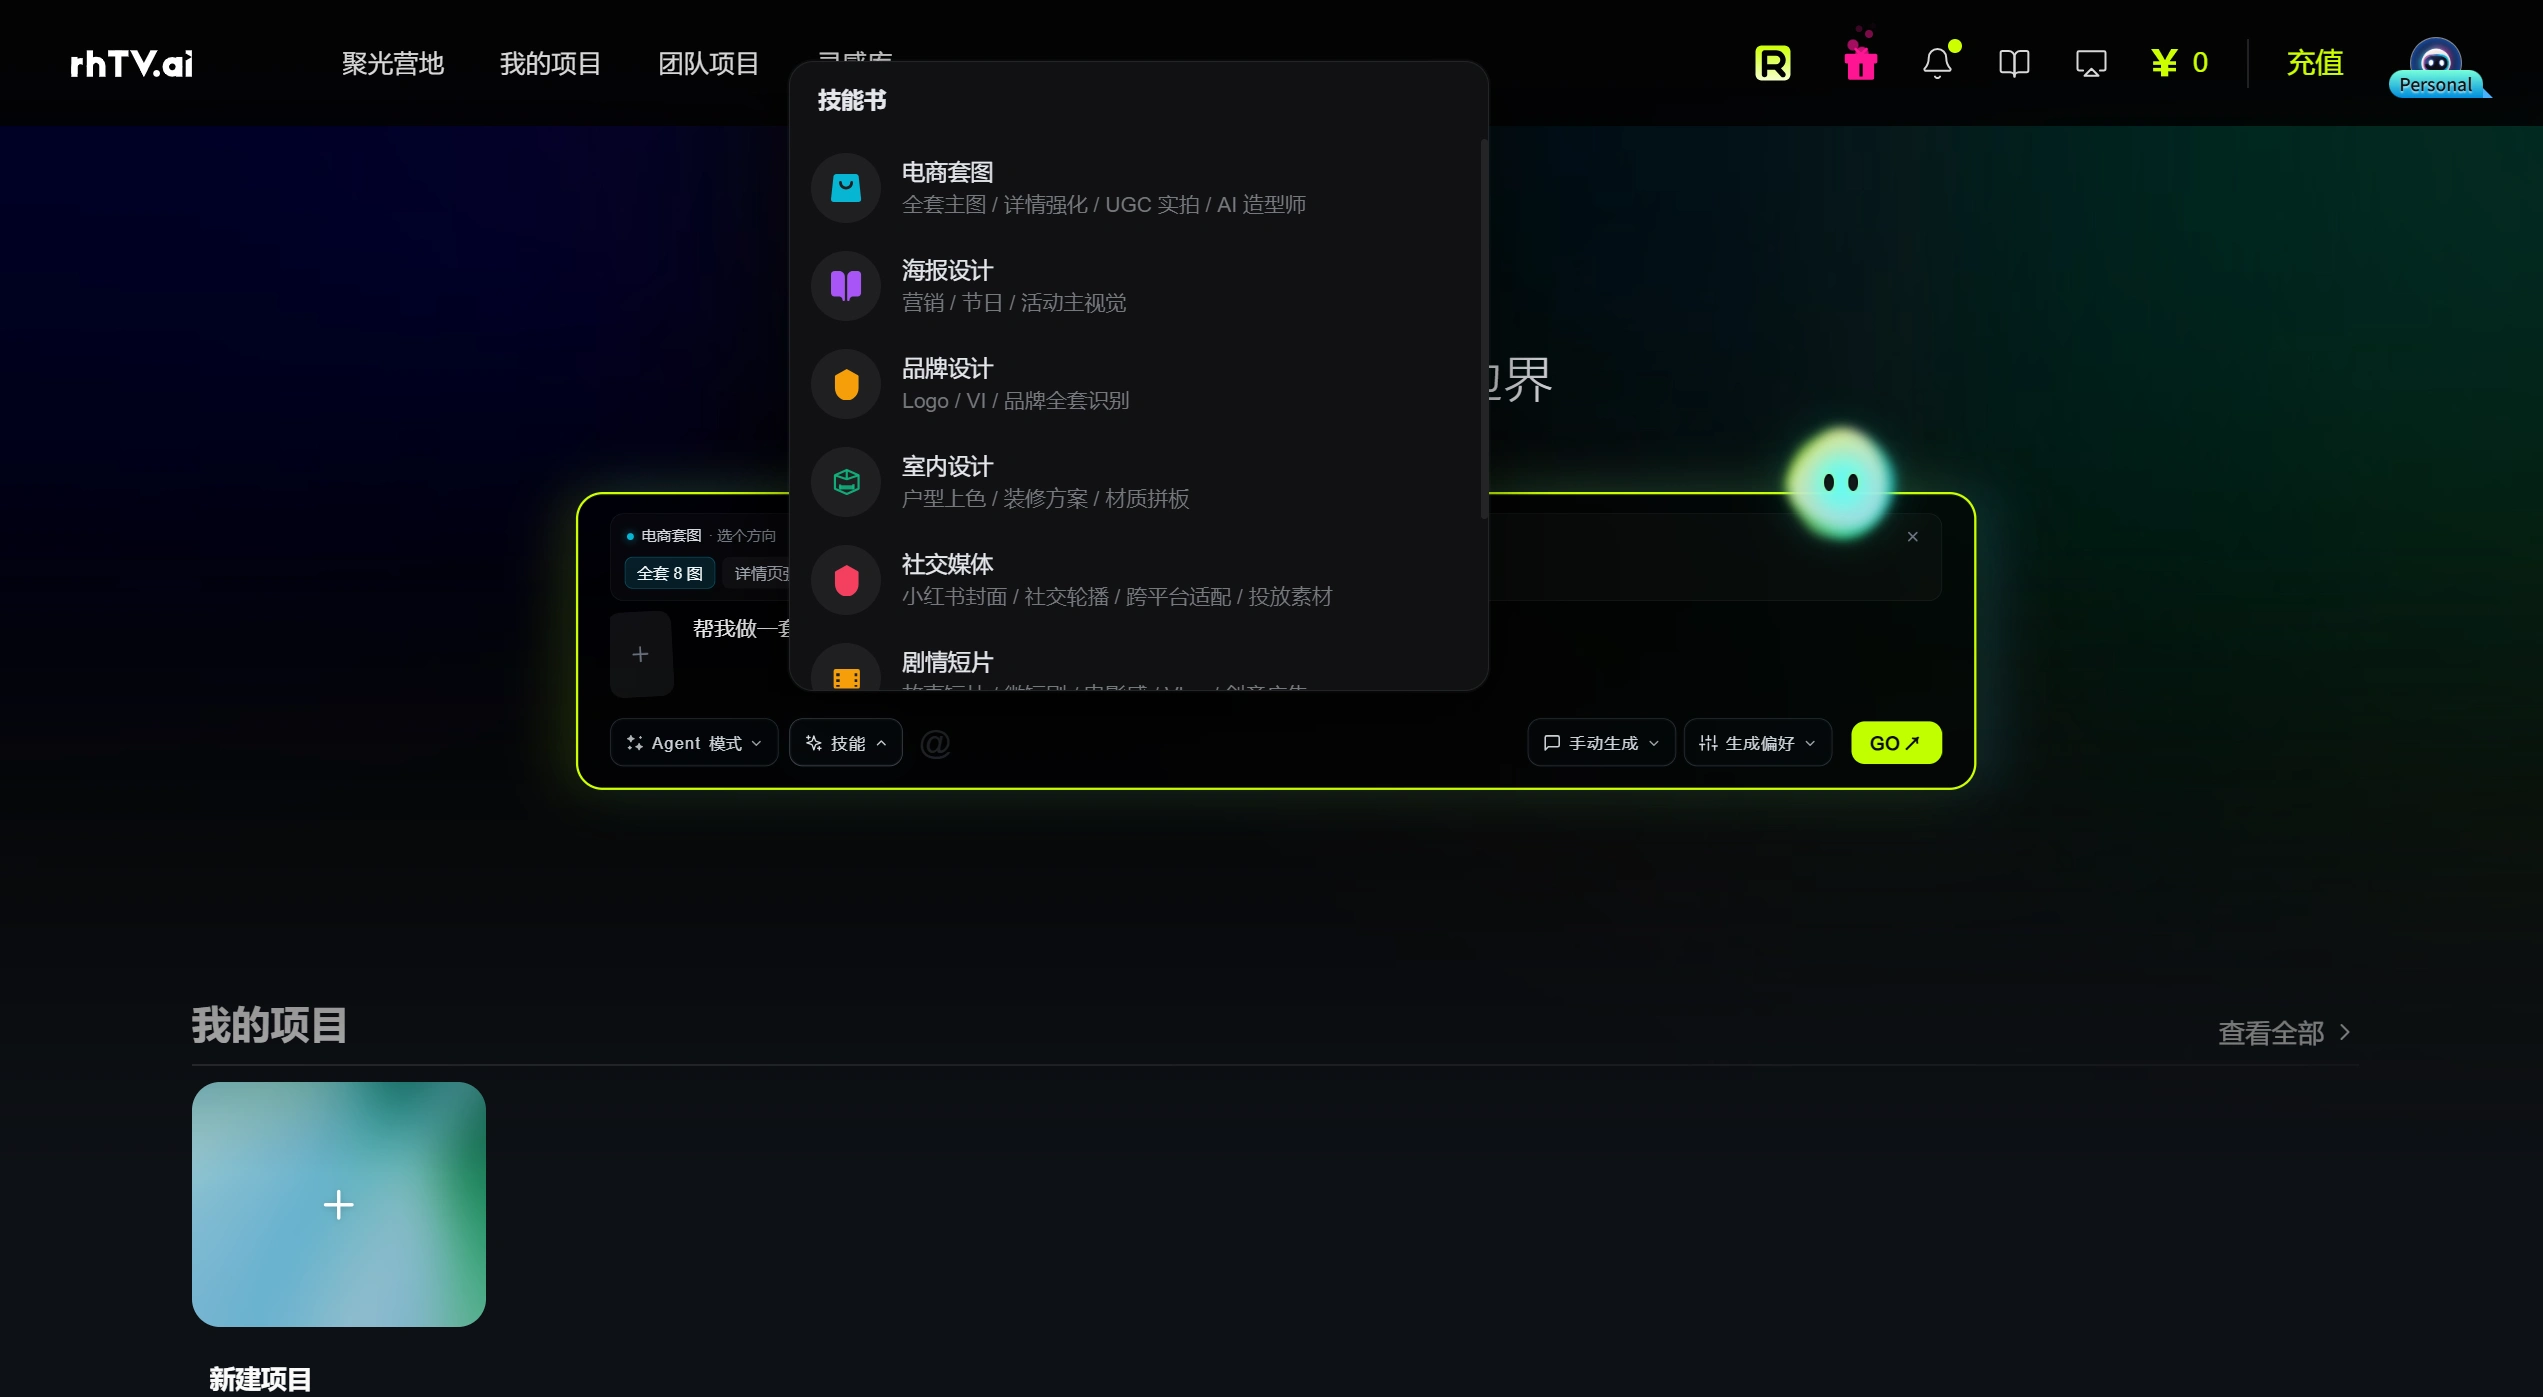The image size is (2543, 1397).
Task: Go to 我的项目 nav tab
Action: pos(550,63)
